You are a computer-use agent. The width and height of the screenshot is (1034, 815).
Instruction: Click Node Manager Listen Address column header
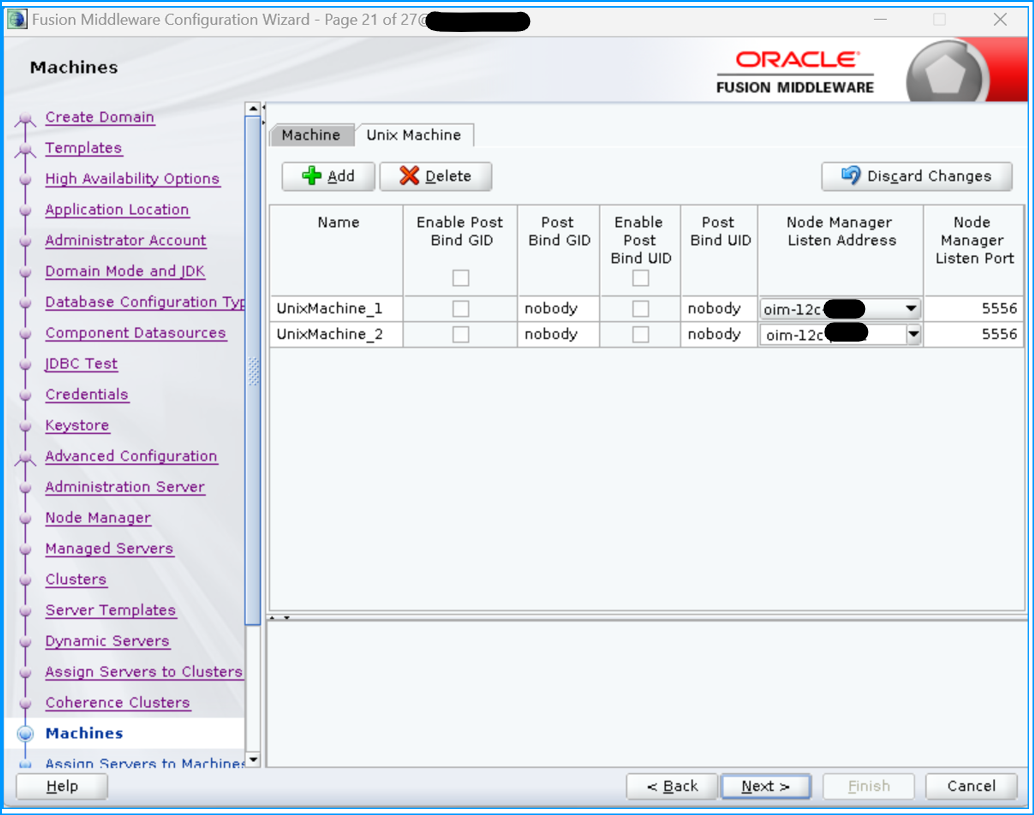click(x=841, y=250)
